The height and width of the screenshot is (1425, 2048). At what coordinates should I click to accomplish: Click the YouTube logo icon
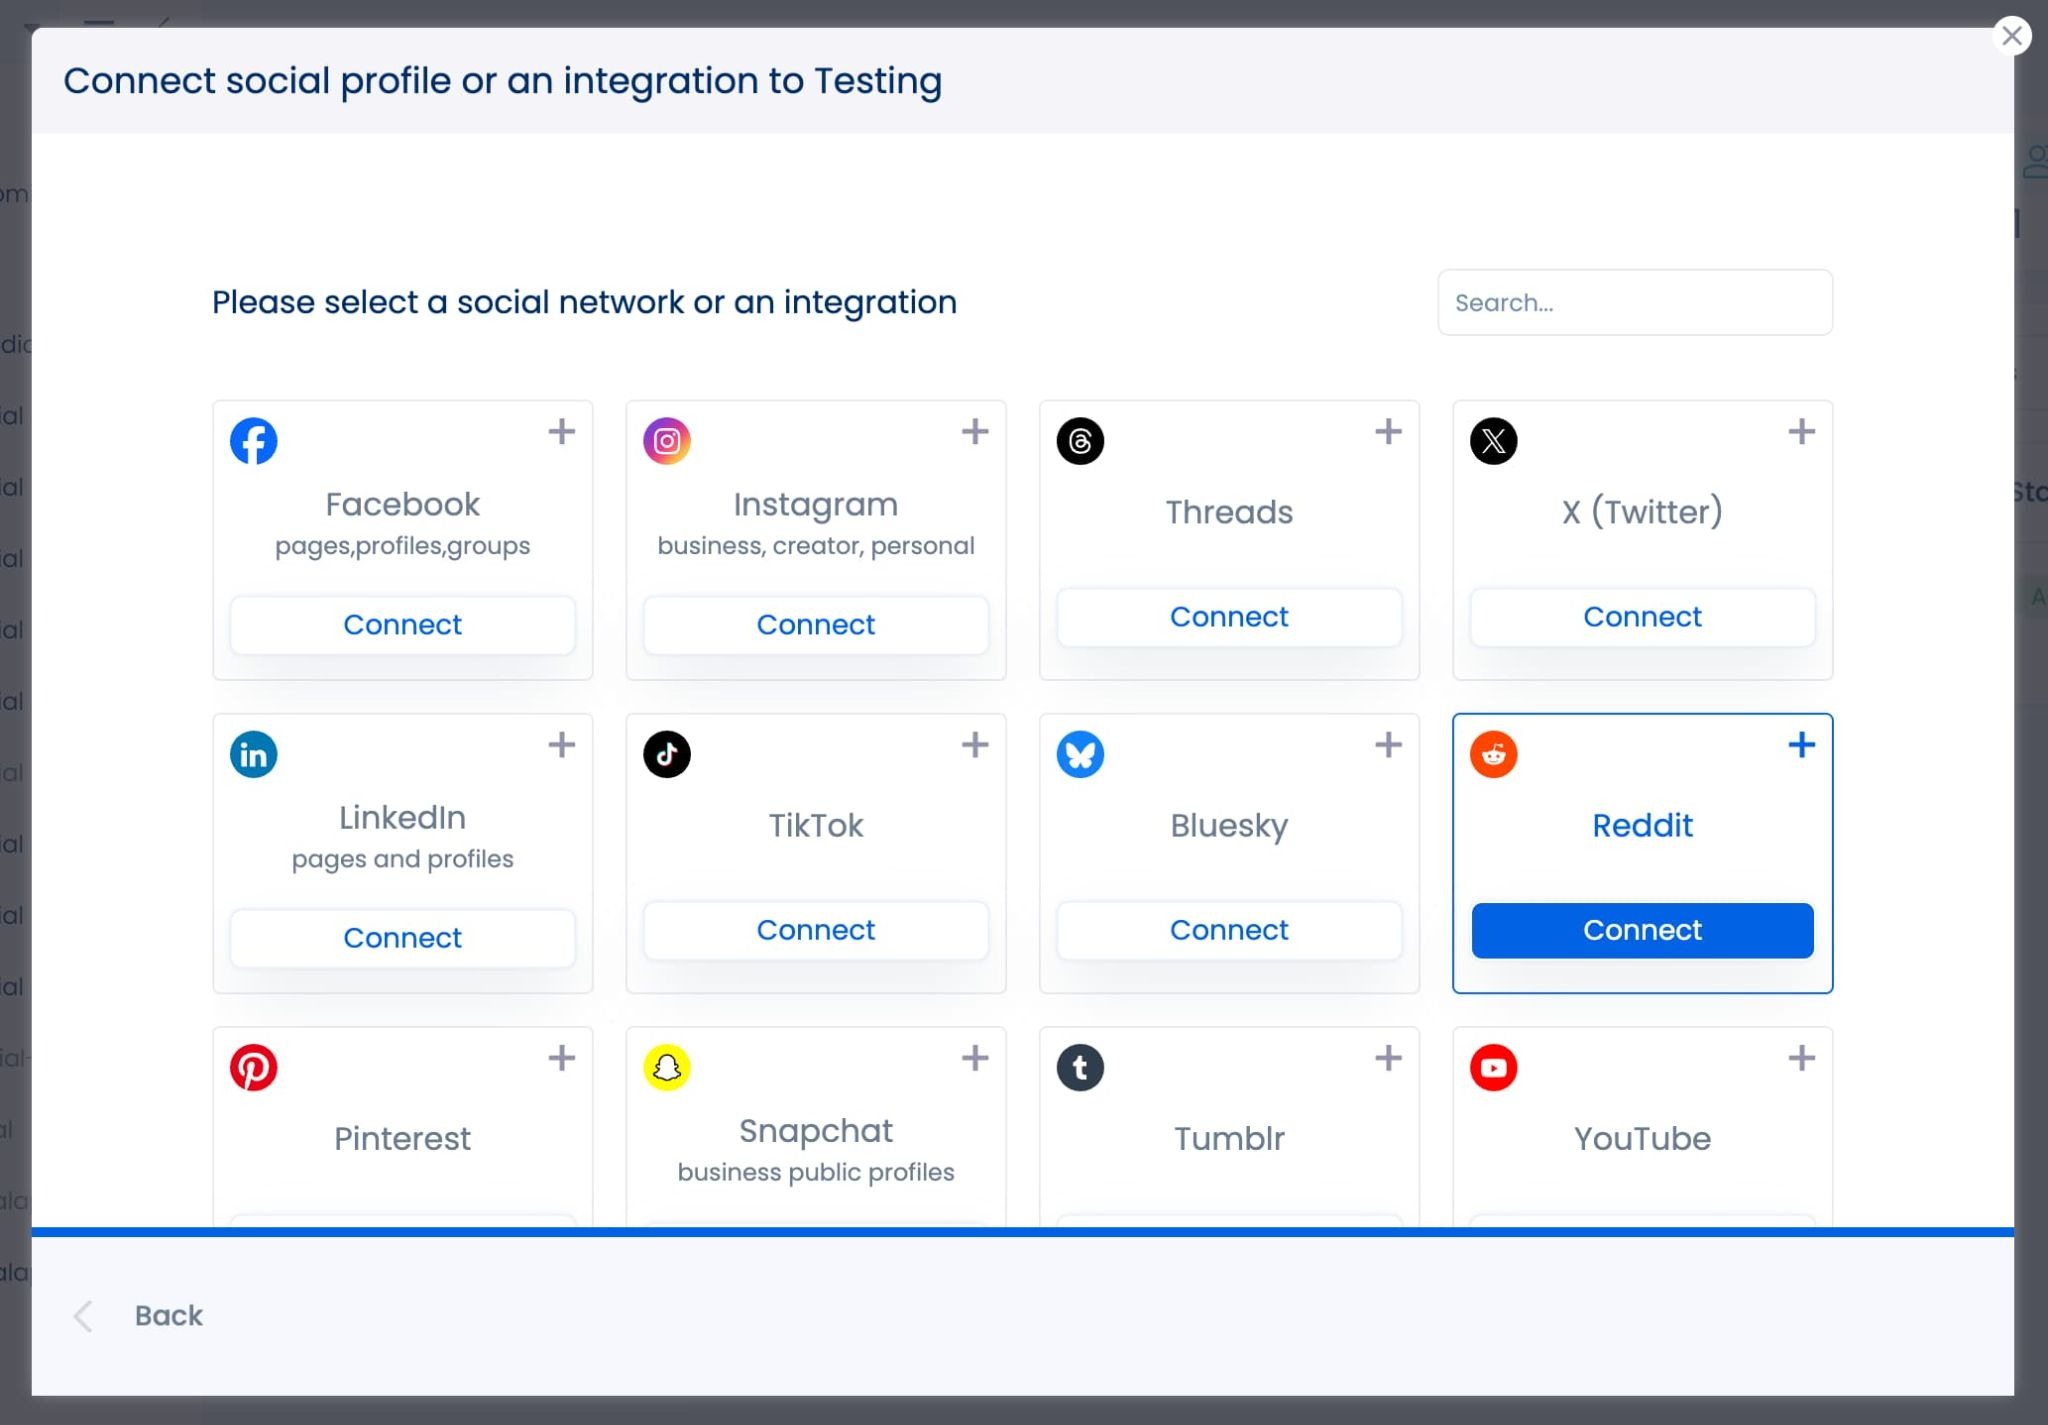point(1494,1066)
